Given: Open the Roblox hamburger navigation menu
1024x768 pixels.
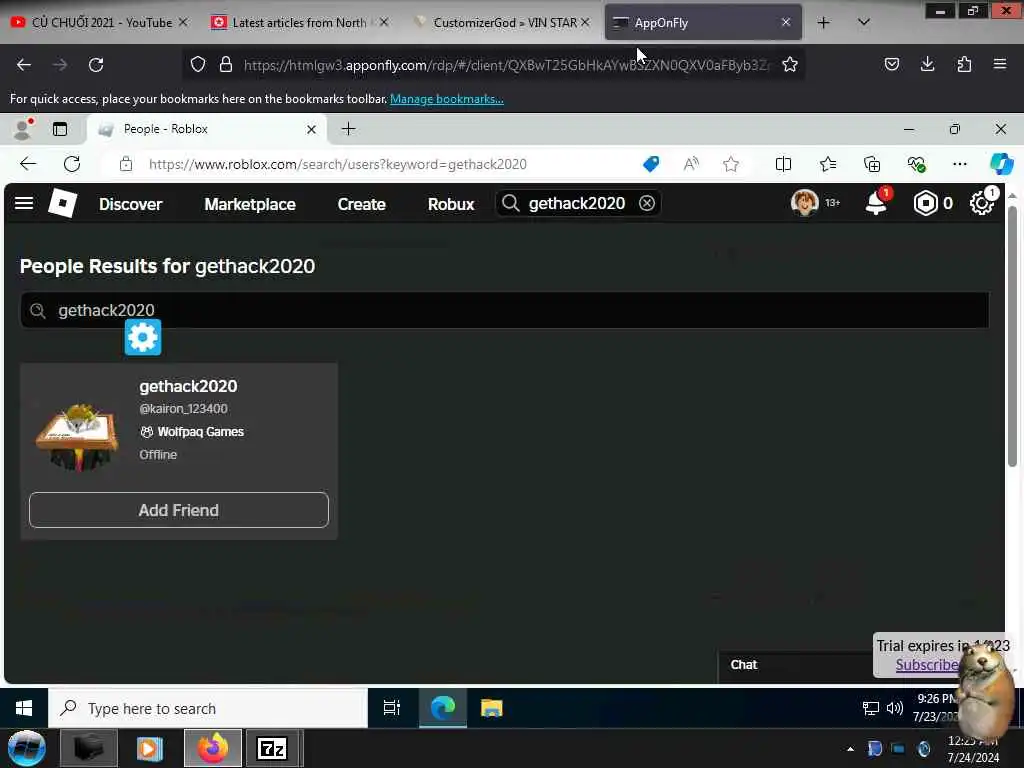Looking at the screenshot, I should coord(24,203).
